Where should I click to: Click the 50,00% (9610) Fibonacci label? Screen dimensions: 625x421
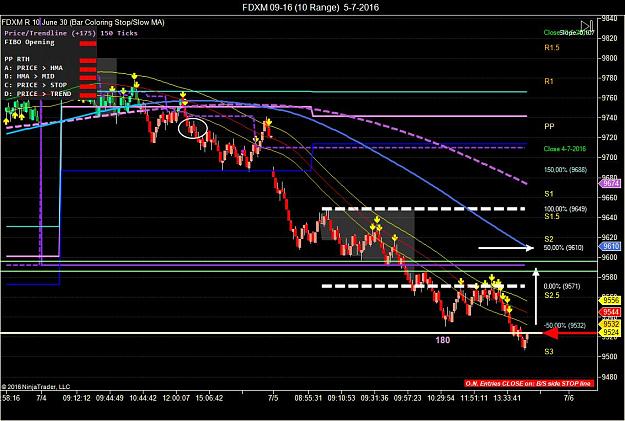(x=564, y=248)
